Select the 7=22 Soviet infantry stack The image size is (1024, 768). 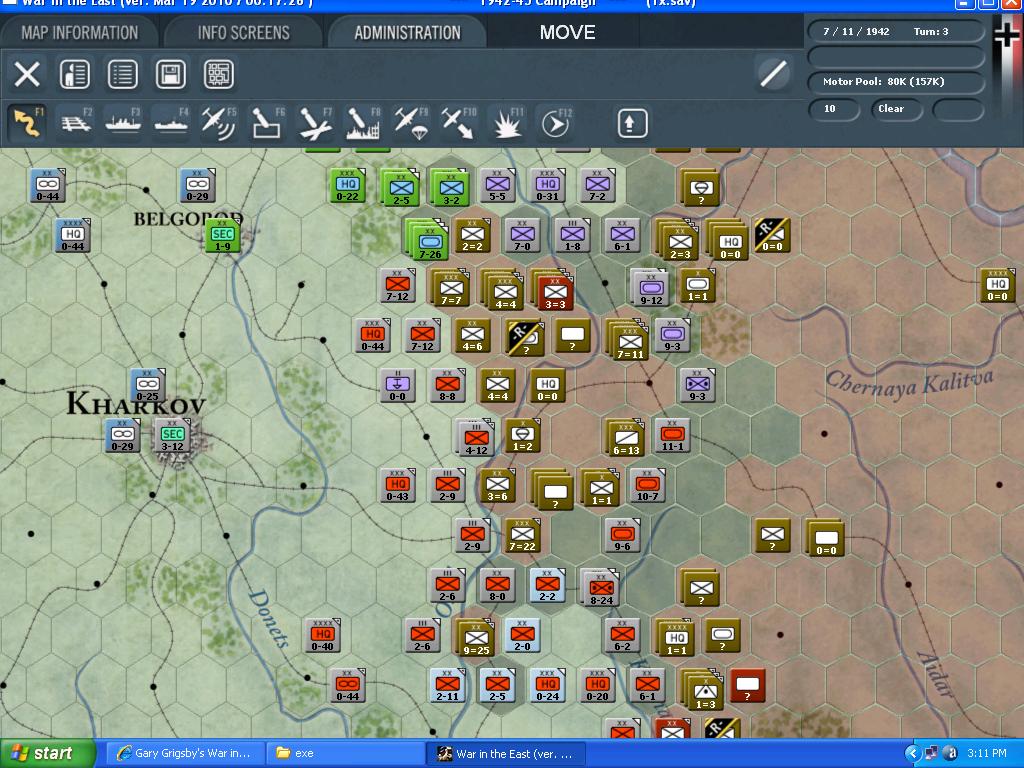click(522, 536)
